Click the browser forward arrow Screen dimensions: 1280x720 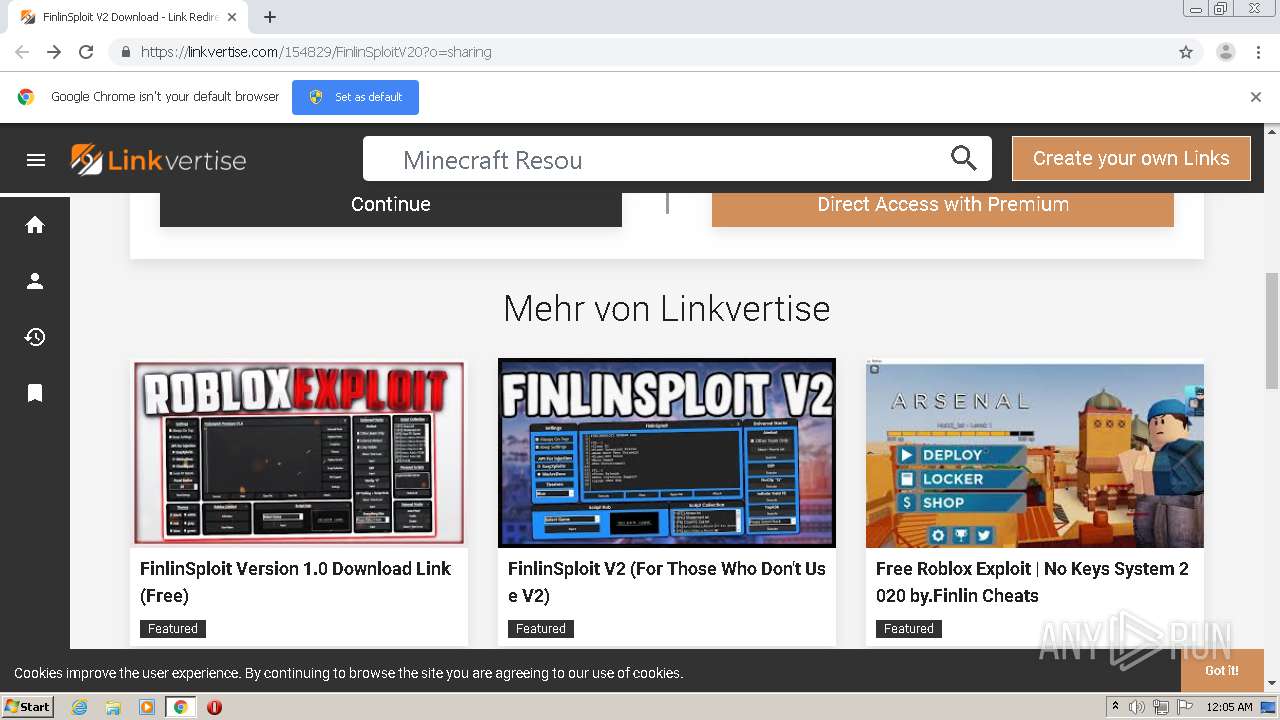(54, 52)
